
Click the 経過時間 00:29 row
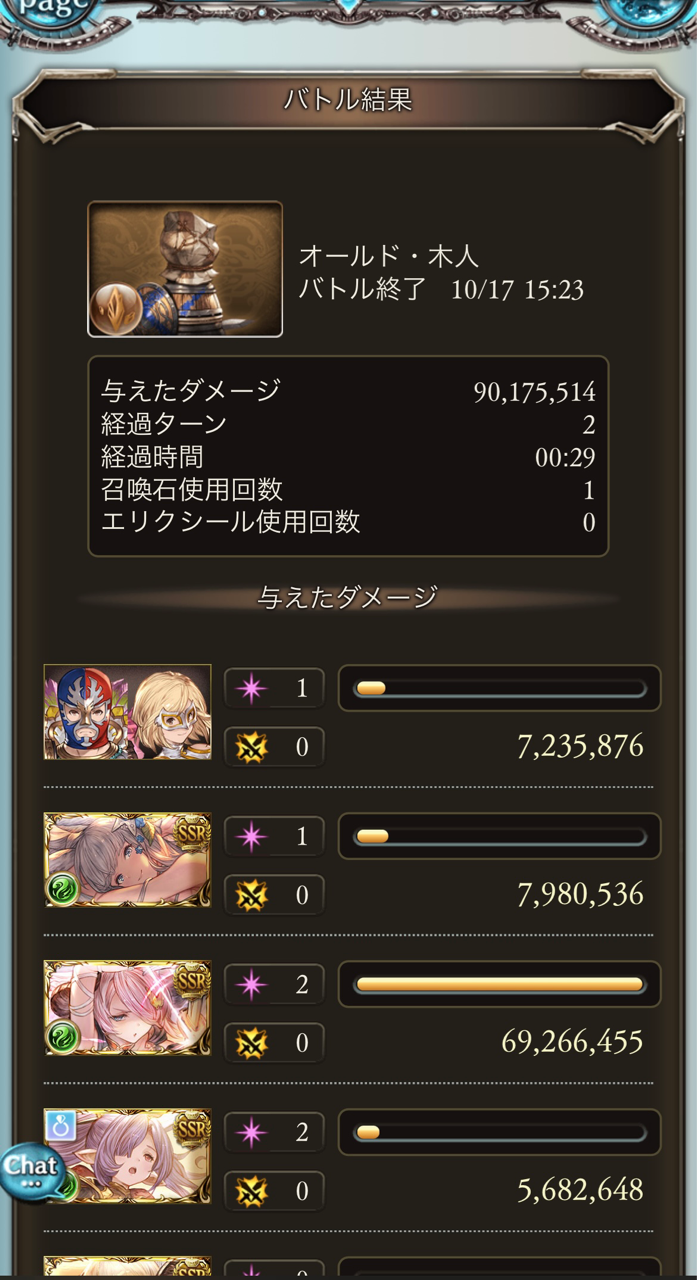[348, 457]
